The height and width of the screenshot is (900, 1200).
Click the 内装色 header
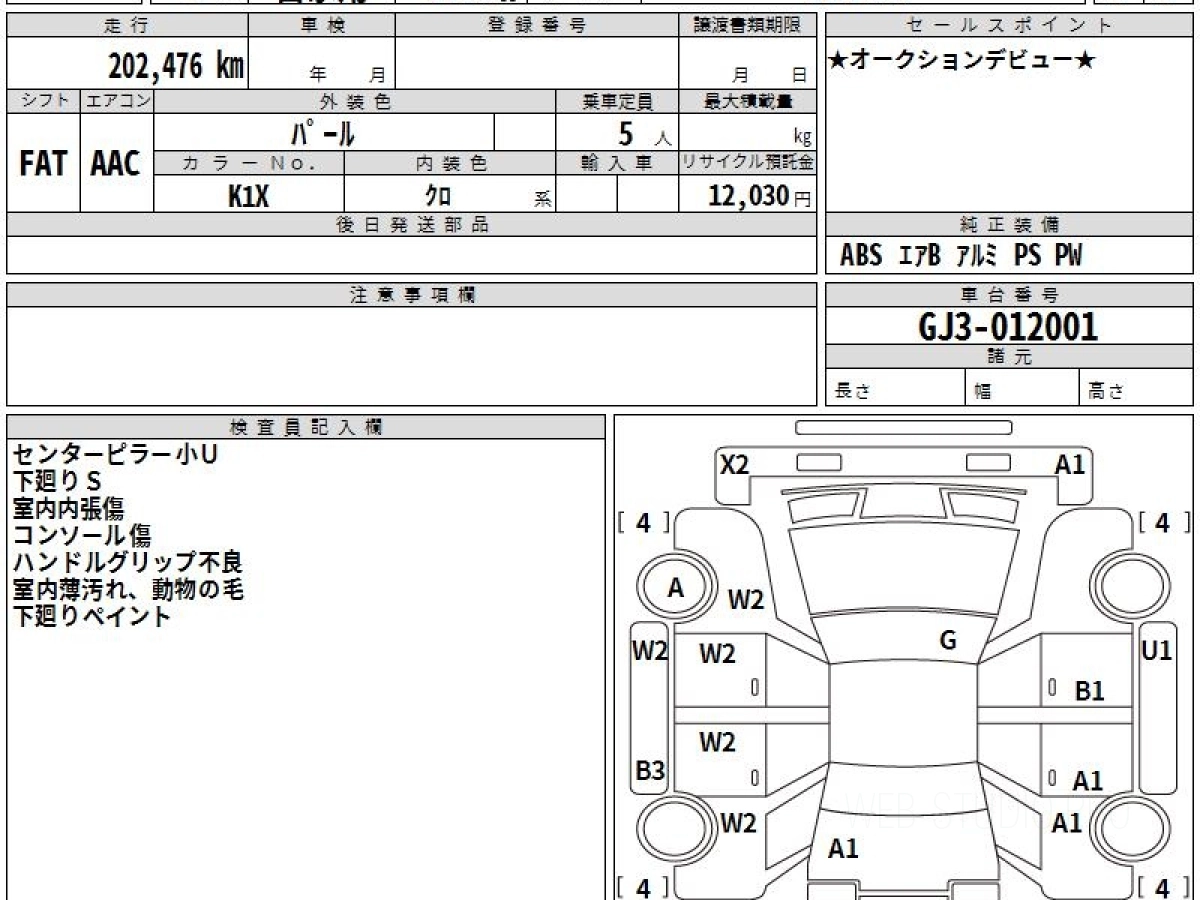[450, 163]
